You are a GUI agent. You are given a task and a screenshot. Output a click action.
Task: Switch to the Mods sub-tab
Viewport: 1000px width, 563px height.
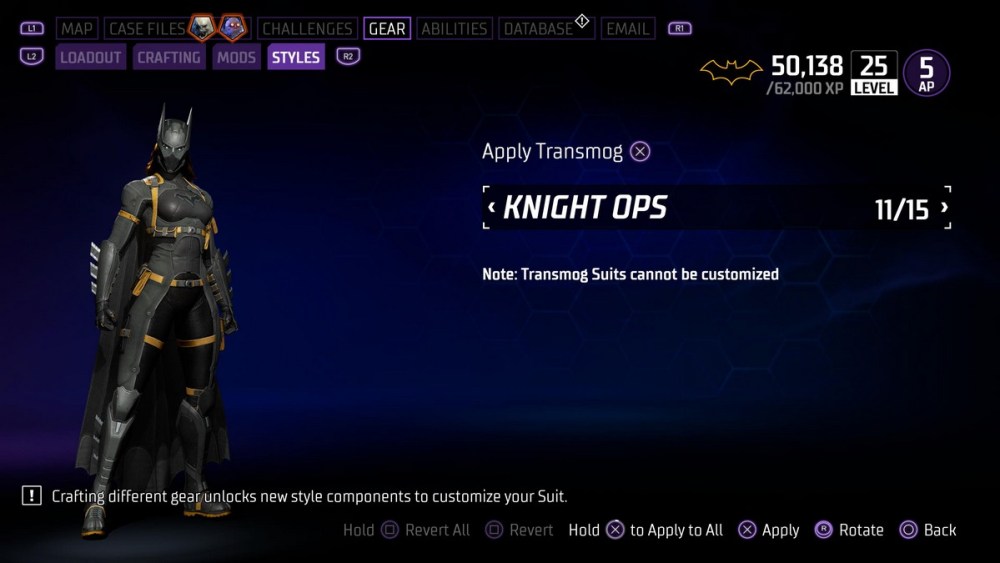point(236,57)
